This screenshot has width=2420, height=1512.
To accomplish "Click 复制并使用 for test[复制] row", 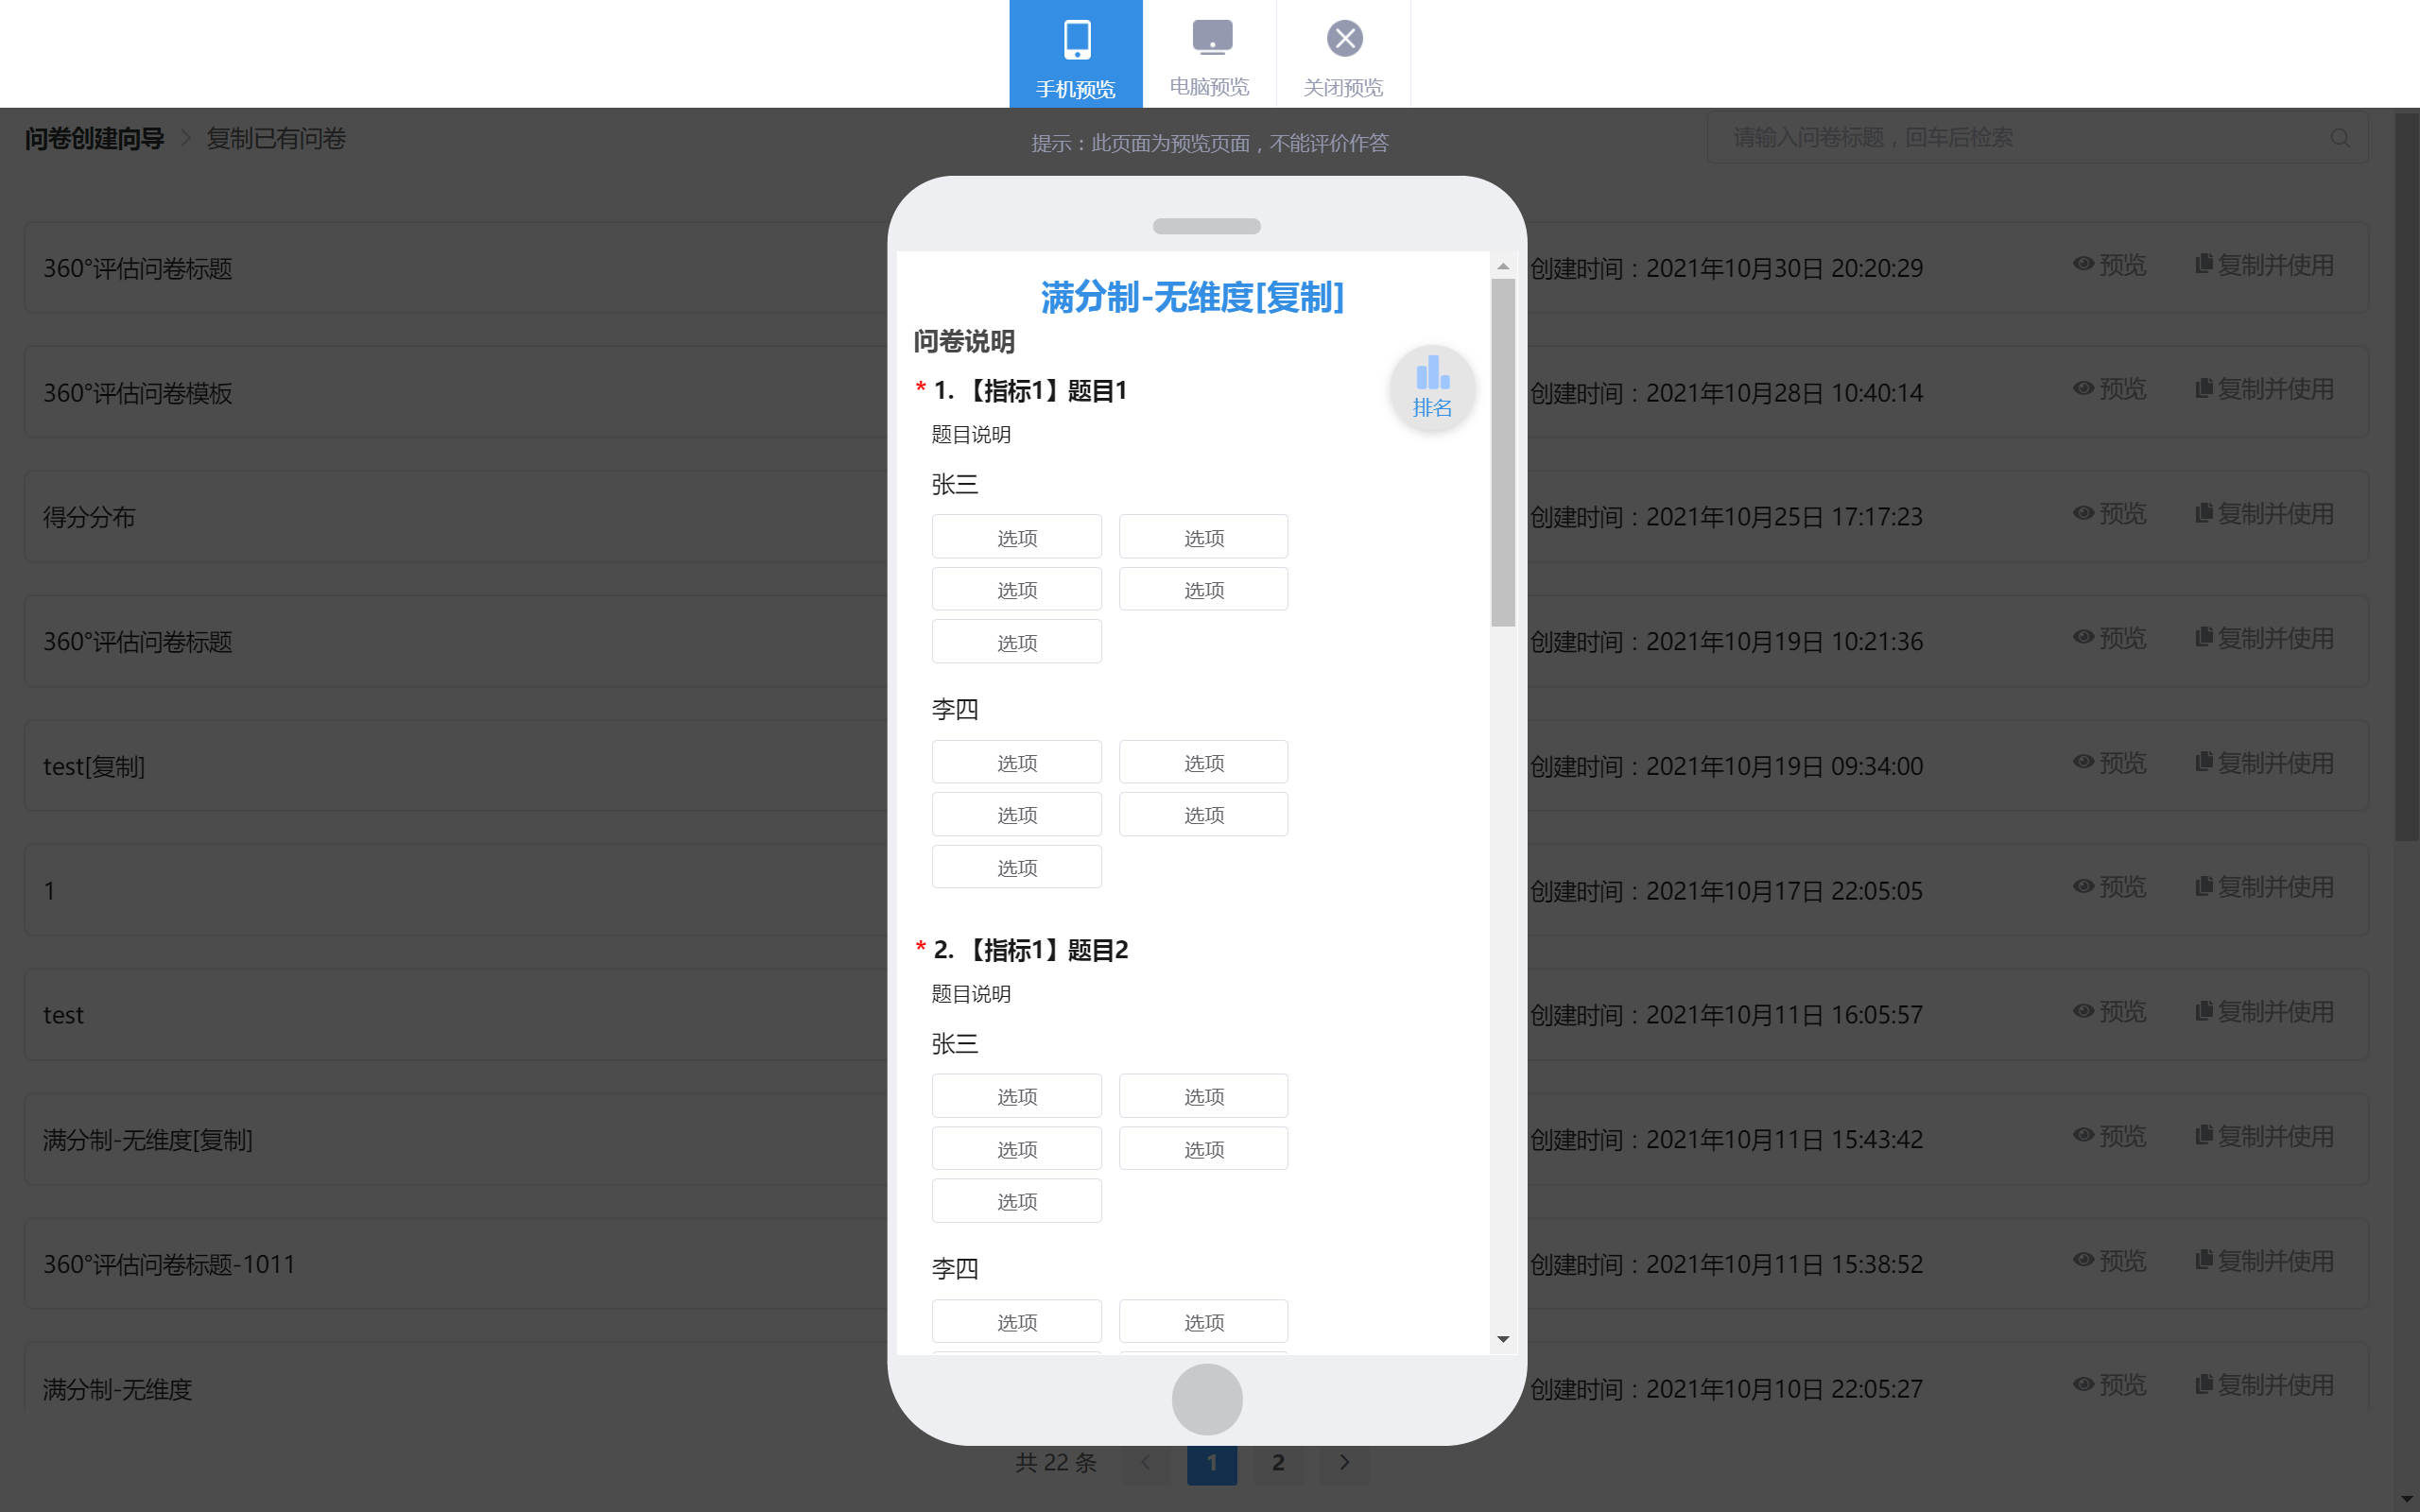I will click(2265, 763).
